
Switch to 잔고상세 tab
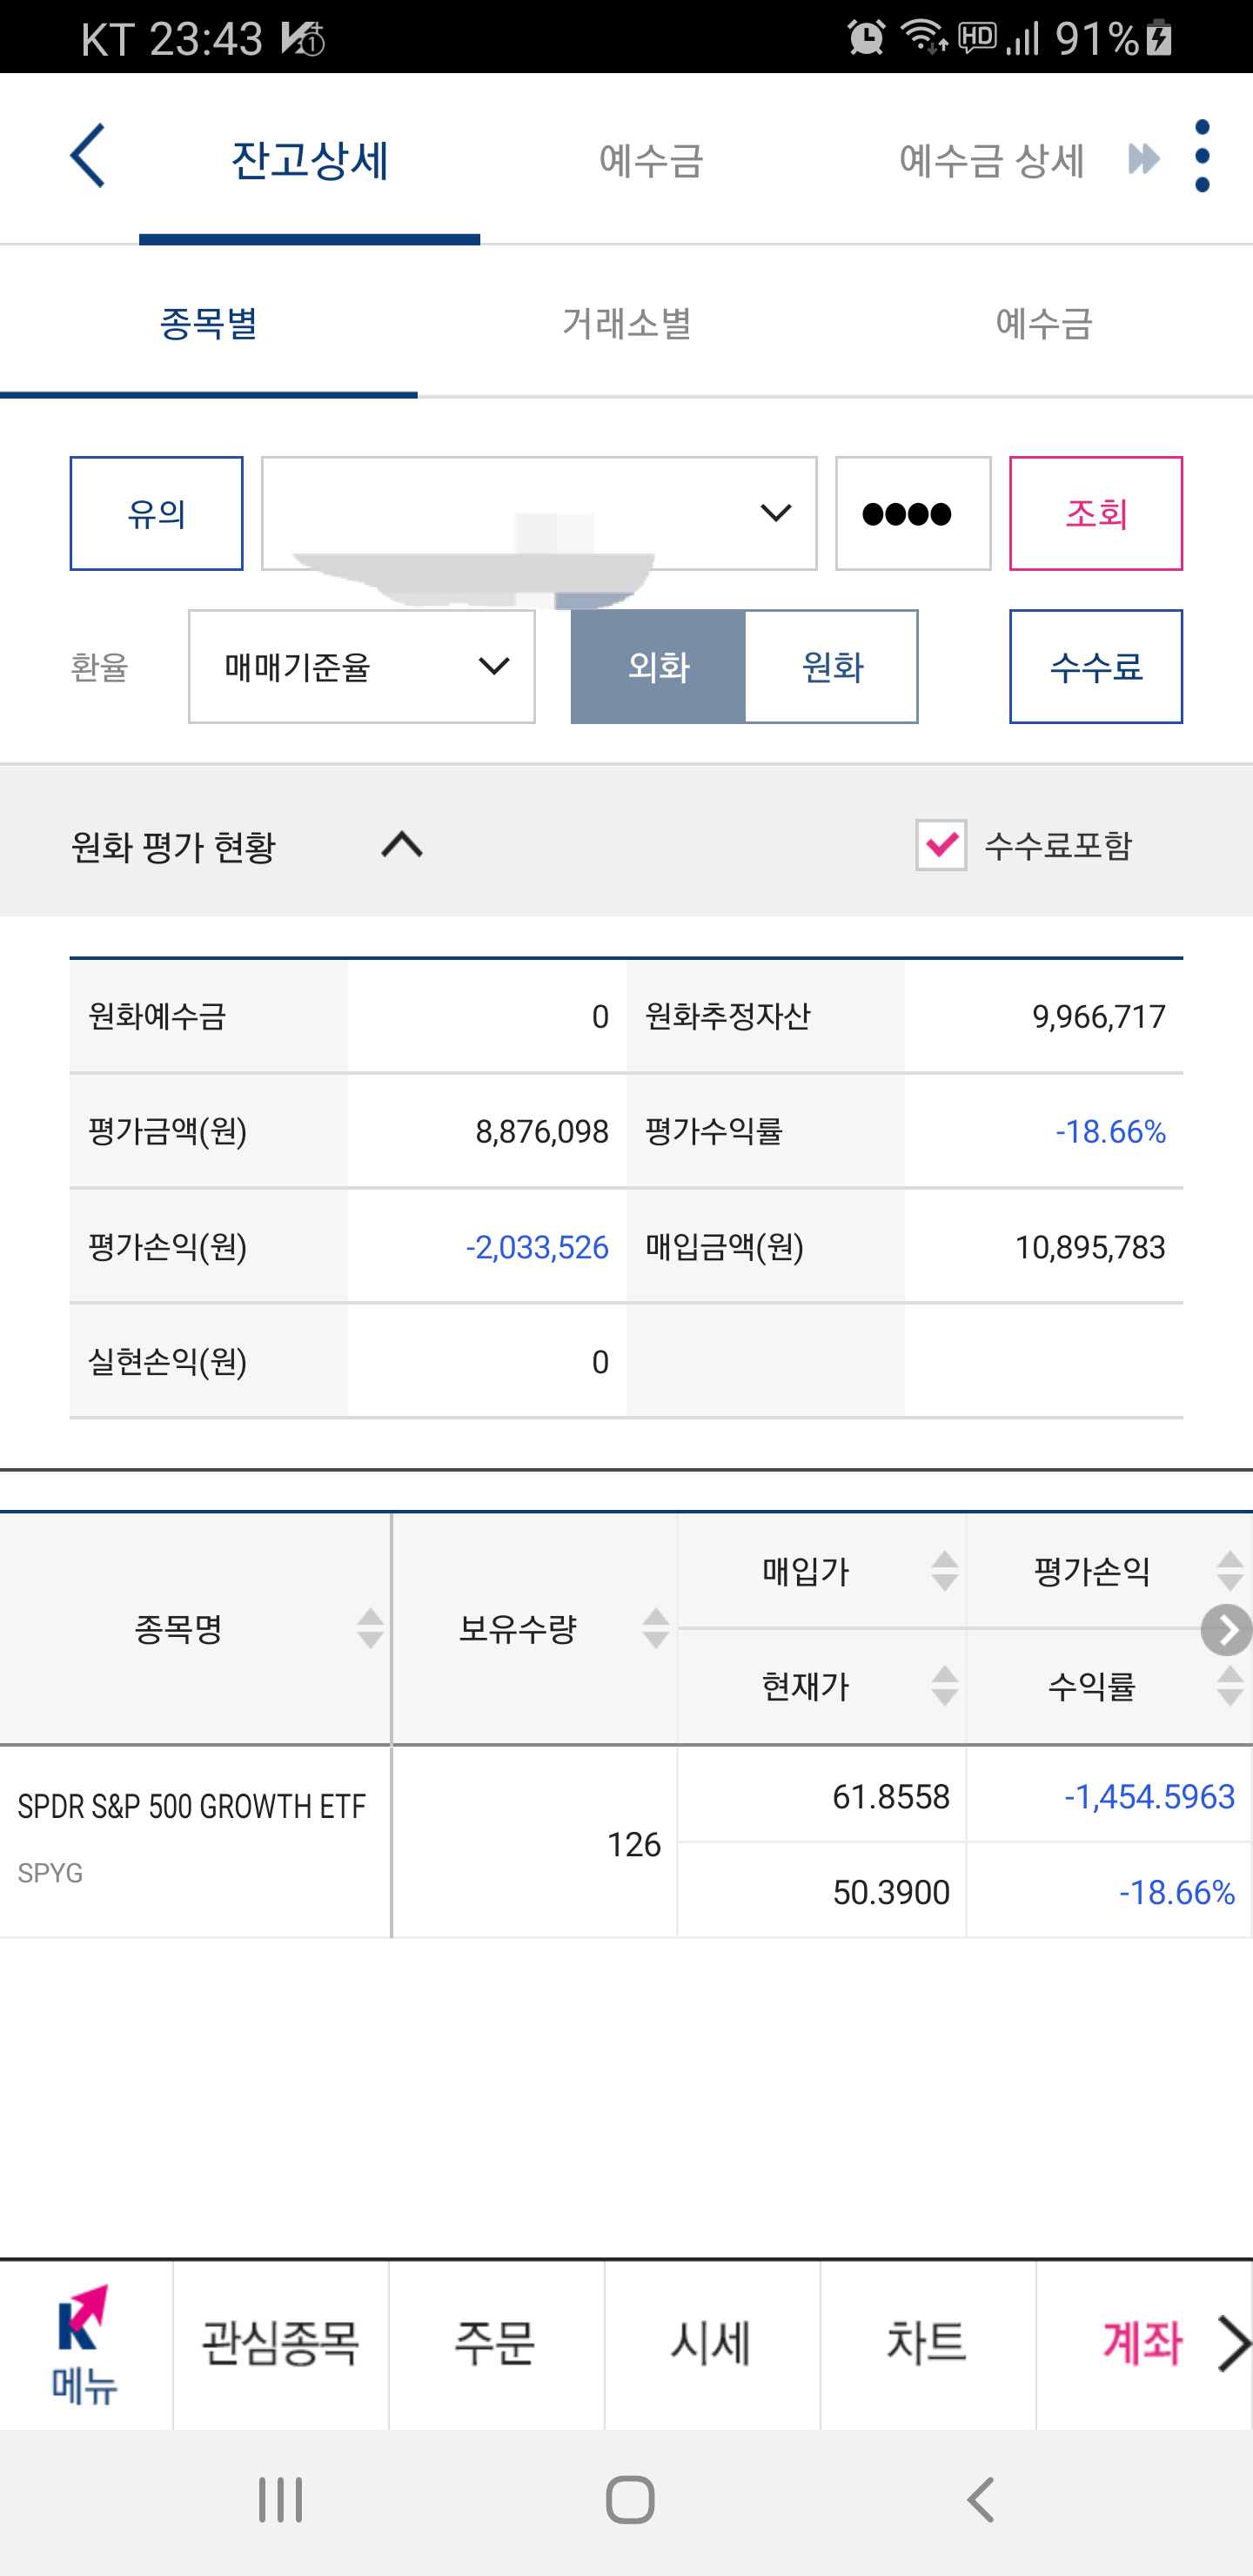(x=309, y=160)
